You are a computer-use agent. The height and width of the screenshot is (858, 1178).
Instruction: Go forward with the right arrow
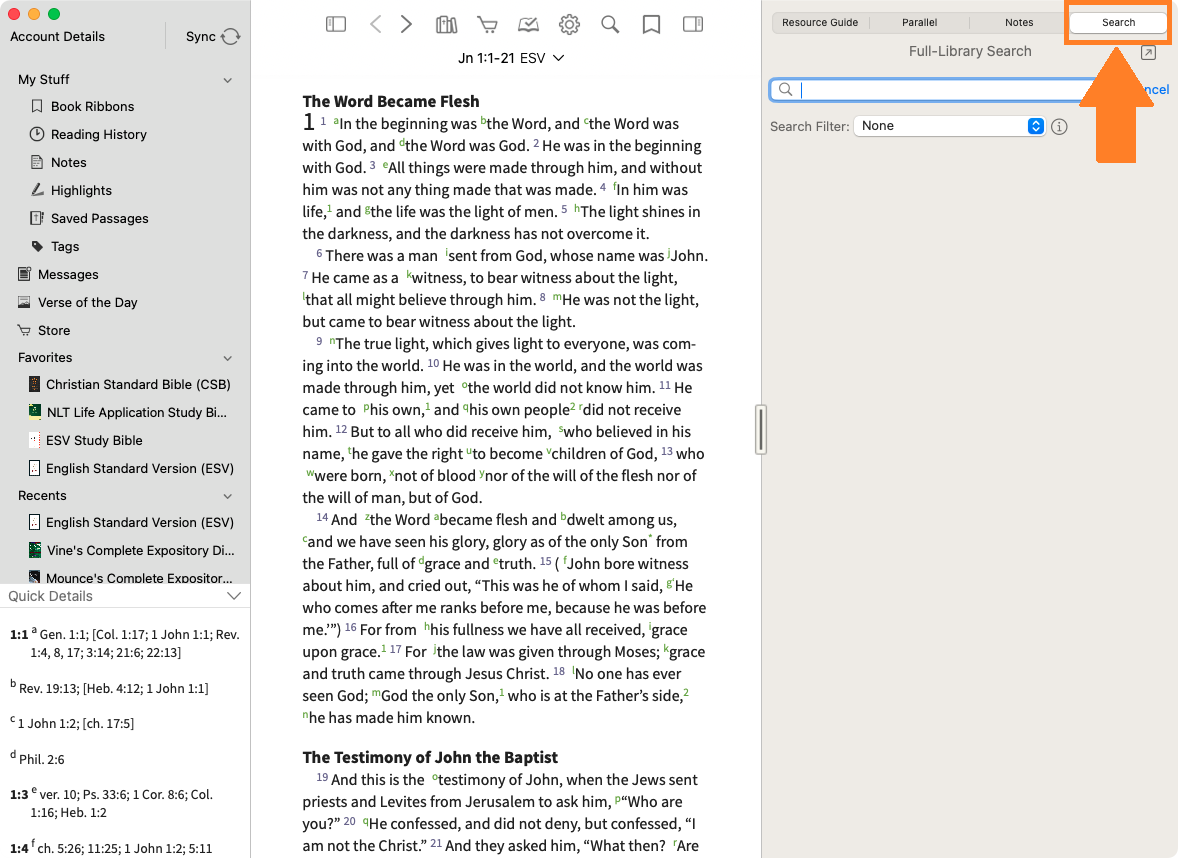pos(406,24)
